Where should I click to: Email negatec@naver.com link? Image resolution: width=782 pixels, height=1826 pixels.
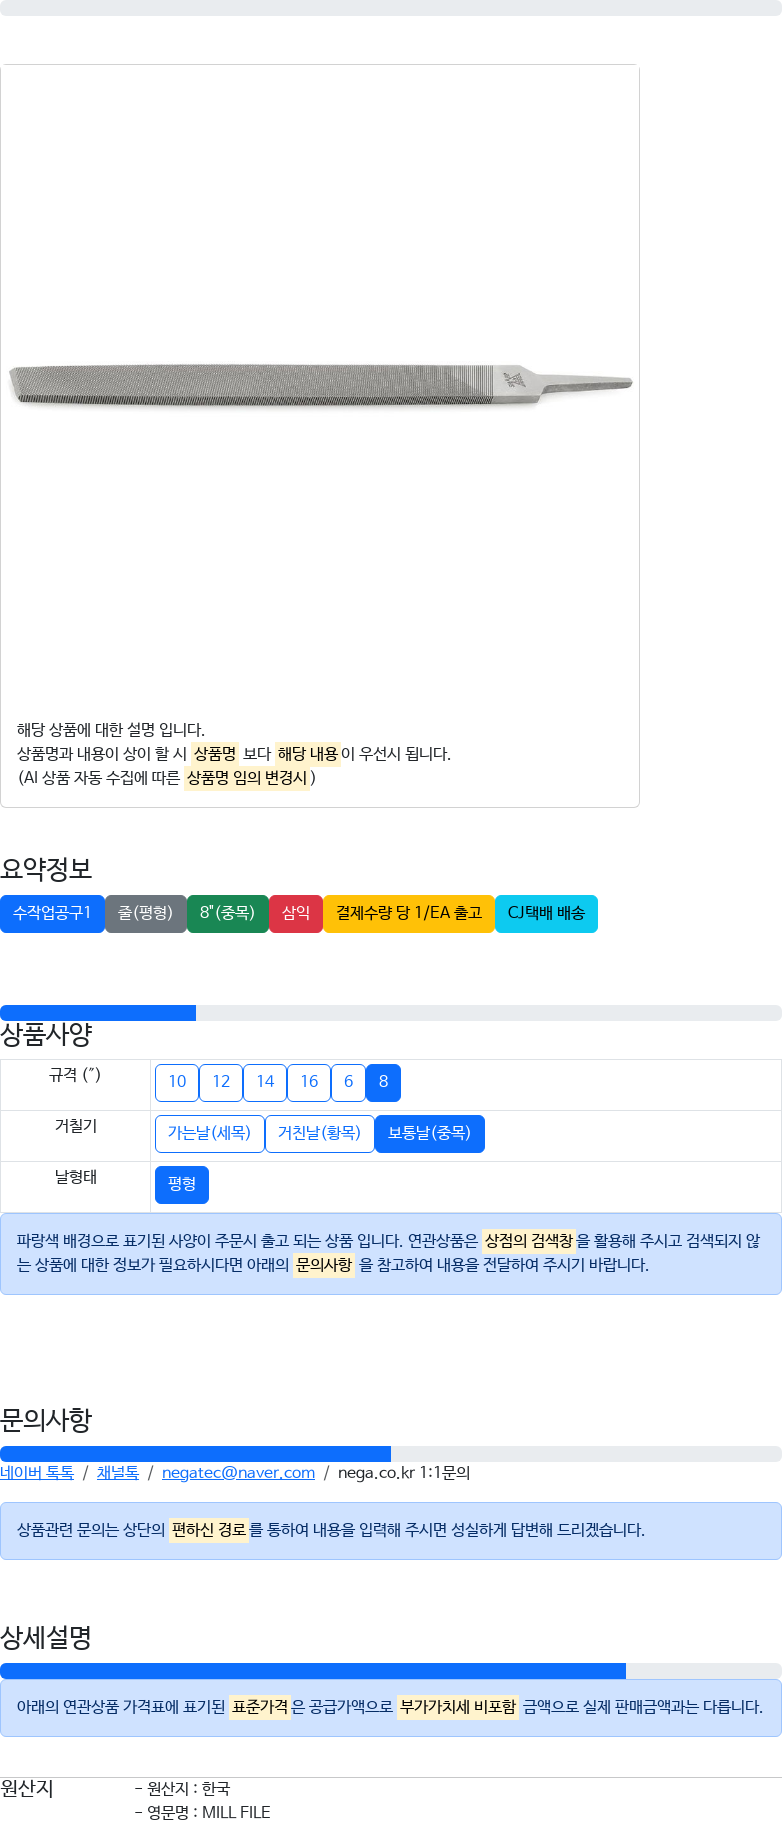pos(238,1472)
